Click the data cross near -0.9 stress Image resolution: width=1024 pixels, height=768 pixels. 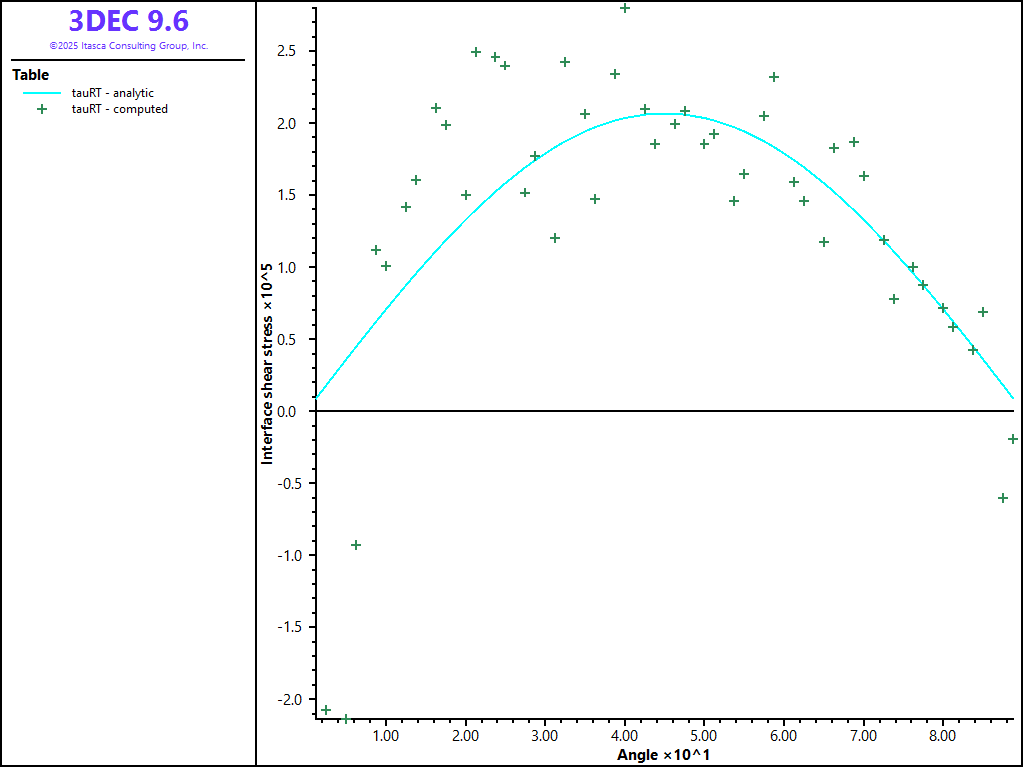pos(356,545)
